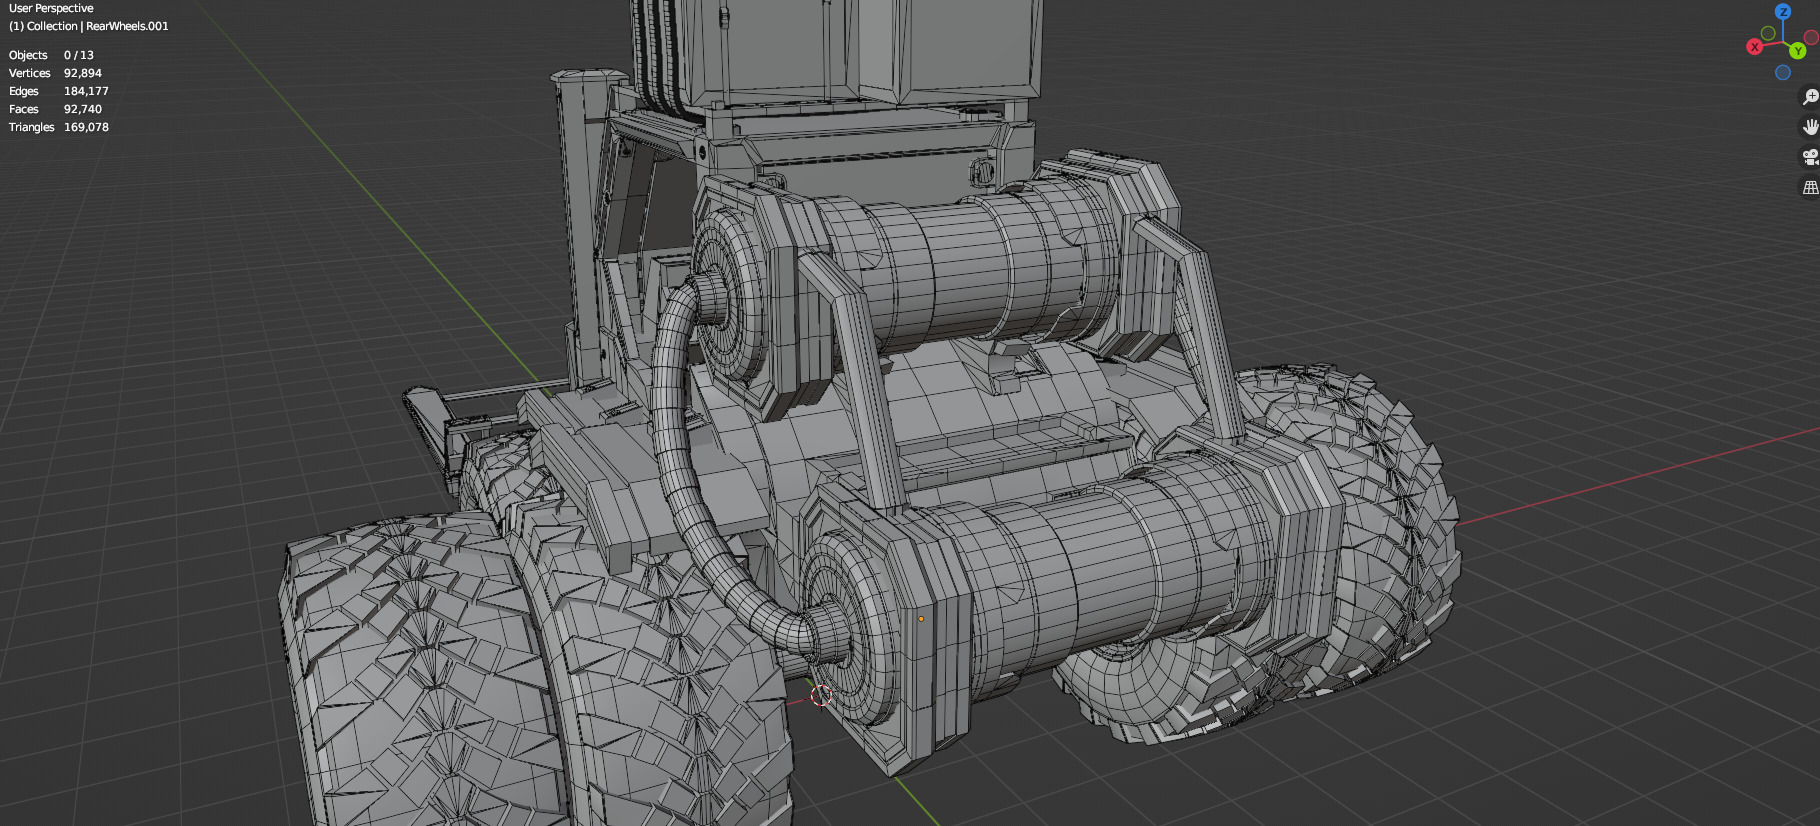Screen dimensions: 1820x826
Task: Click the hollow blue negative Z gizmo circle
Action: click(x=1783, y=73)
